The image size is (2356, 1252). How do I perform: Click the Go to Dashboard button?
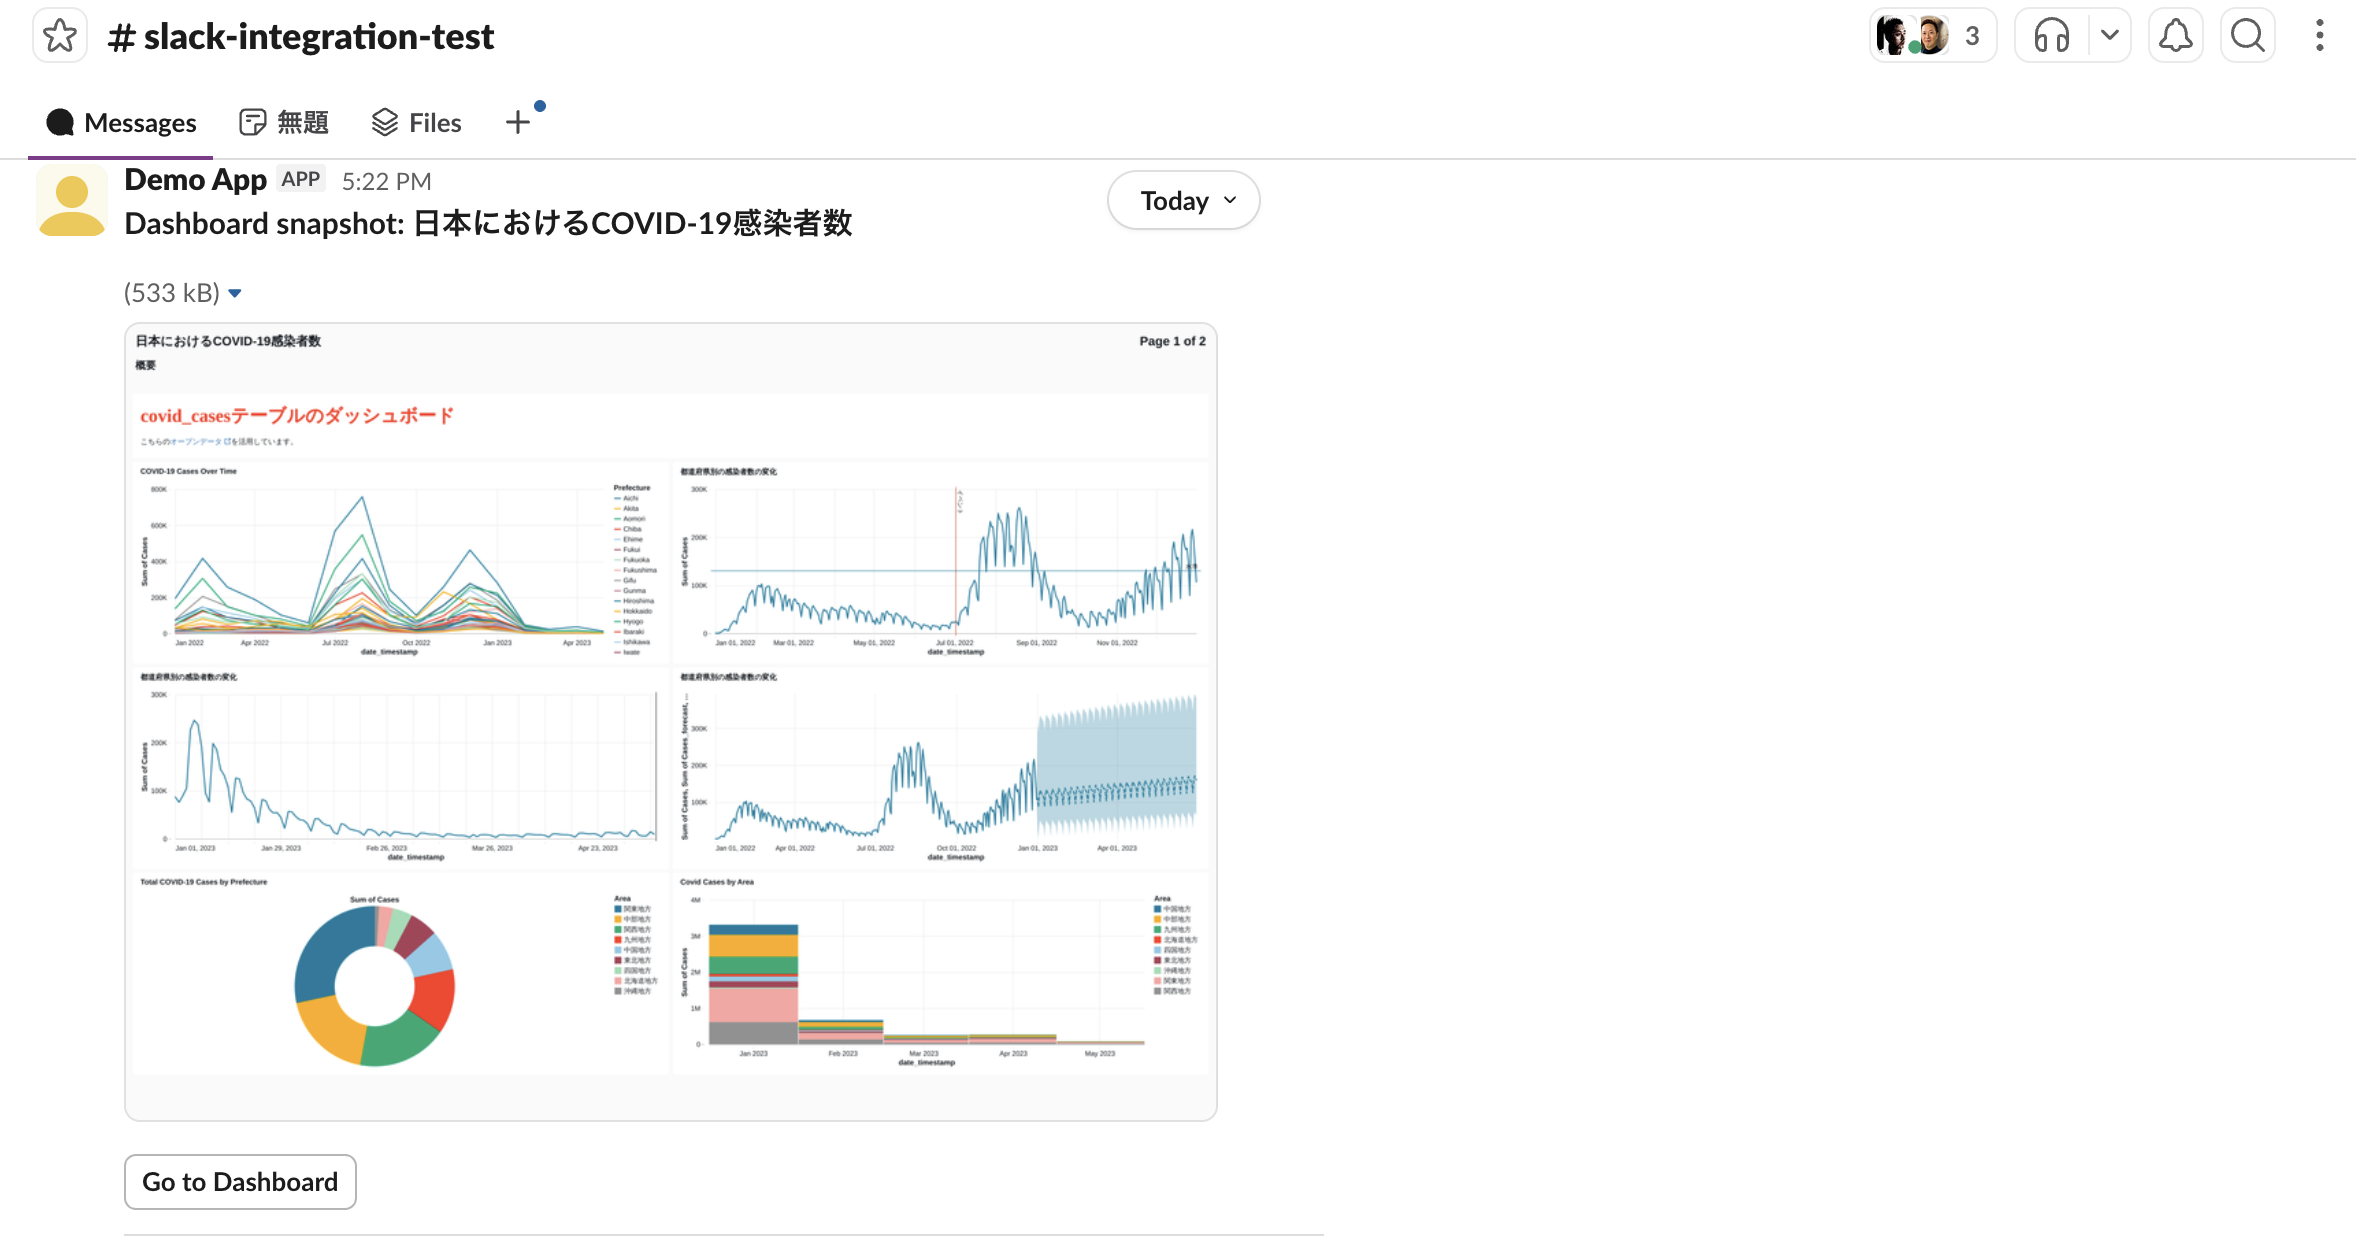[240, 1182]
